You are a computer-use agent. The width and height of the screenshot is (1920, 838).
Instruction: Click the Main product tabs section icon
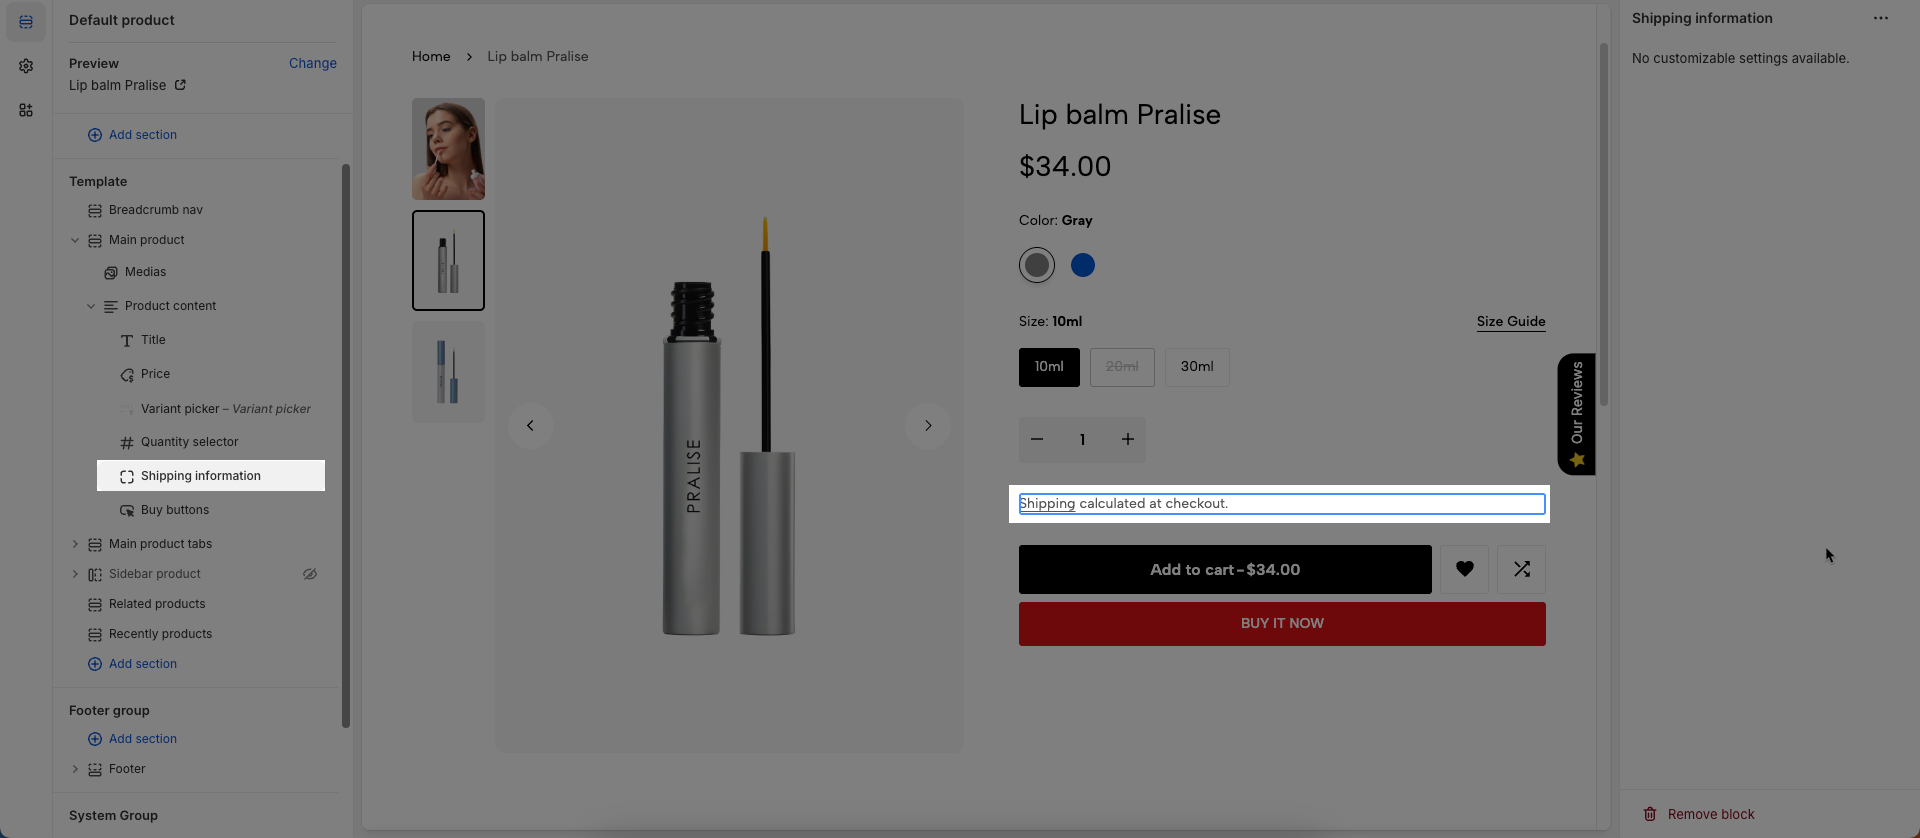point(95,544)
